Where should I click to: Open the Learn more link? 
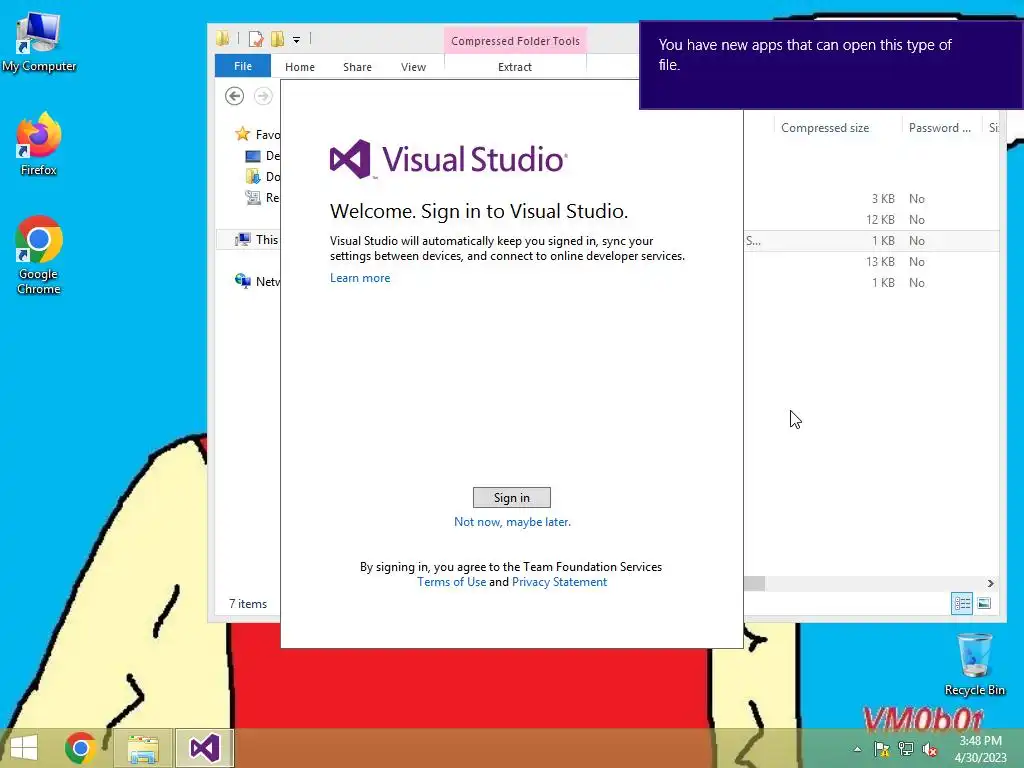(x=360, y=278)
